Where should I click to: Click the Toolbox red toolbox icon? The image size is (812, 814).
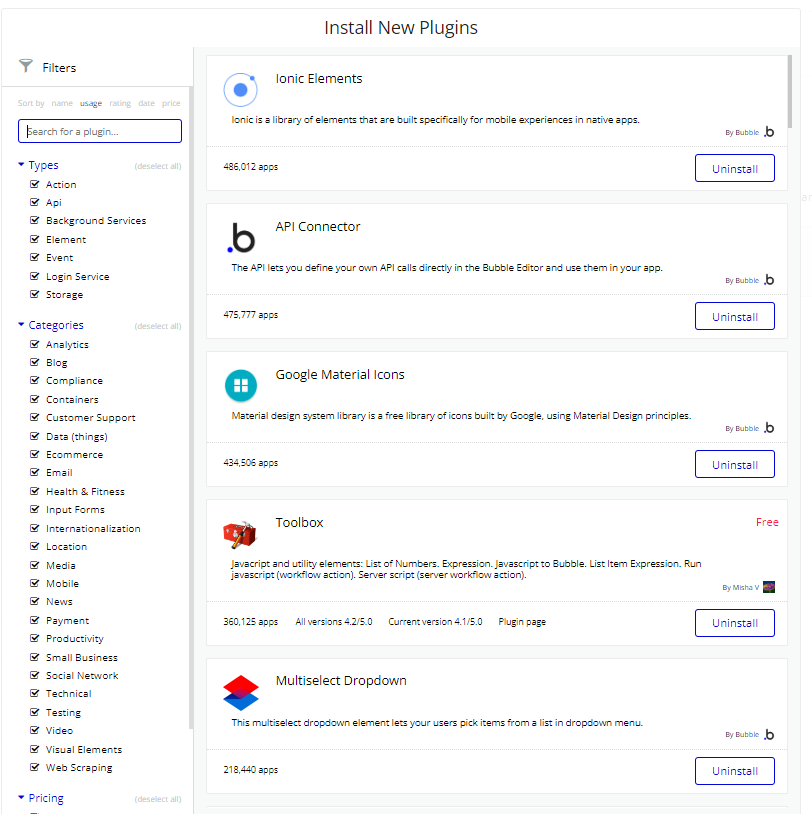[240, 536]
